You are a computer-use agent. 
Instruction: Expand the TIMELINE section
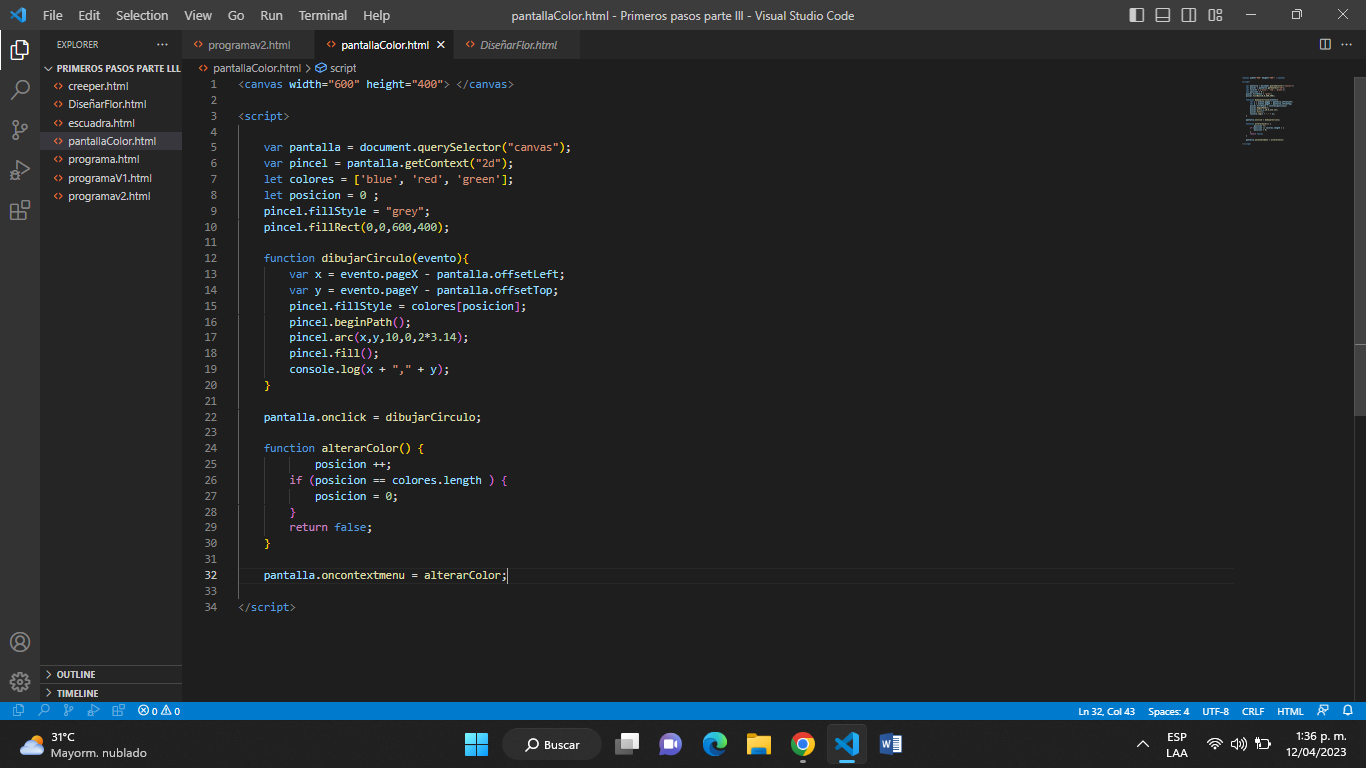(x=111, y=693)
